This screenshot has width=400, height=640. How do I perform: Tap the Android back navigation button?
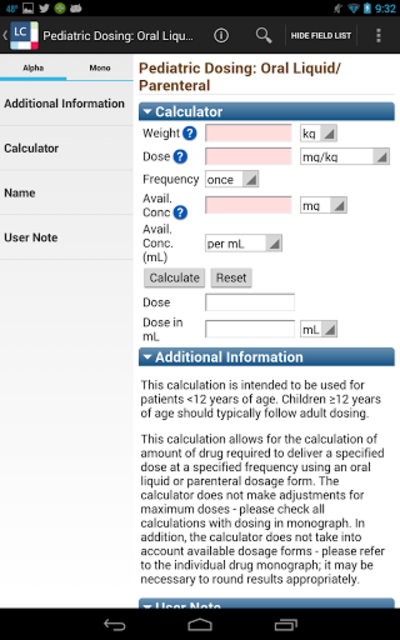point(114,624)
